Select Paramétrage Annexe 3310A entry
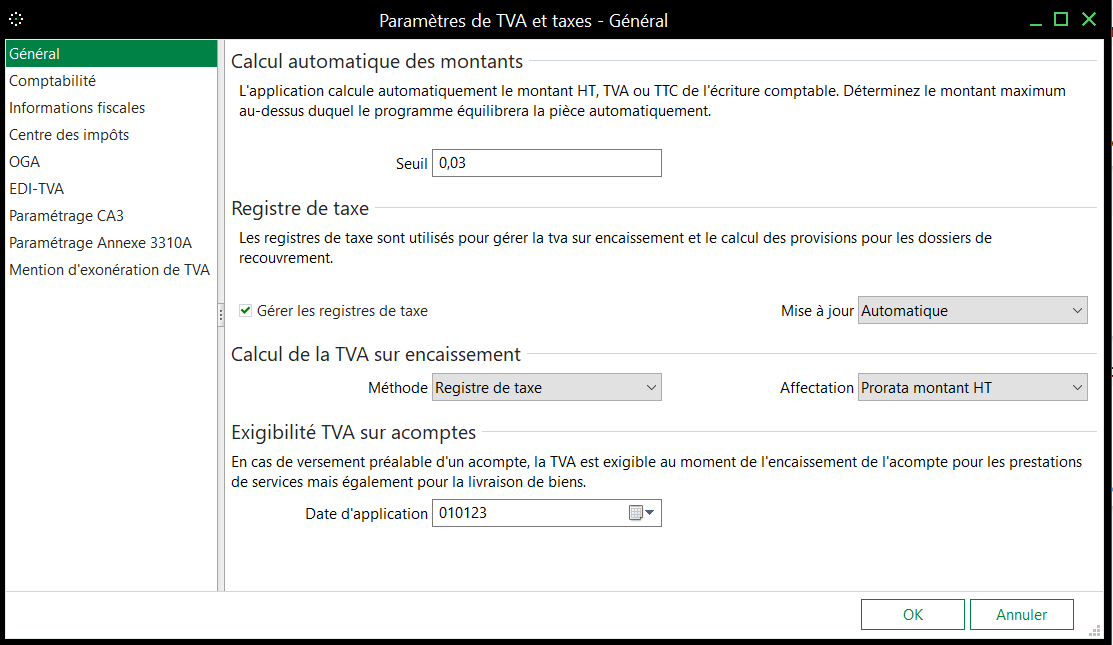Viewport: 1113px width, 645px height. (100, 243)
